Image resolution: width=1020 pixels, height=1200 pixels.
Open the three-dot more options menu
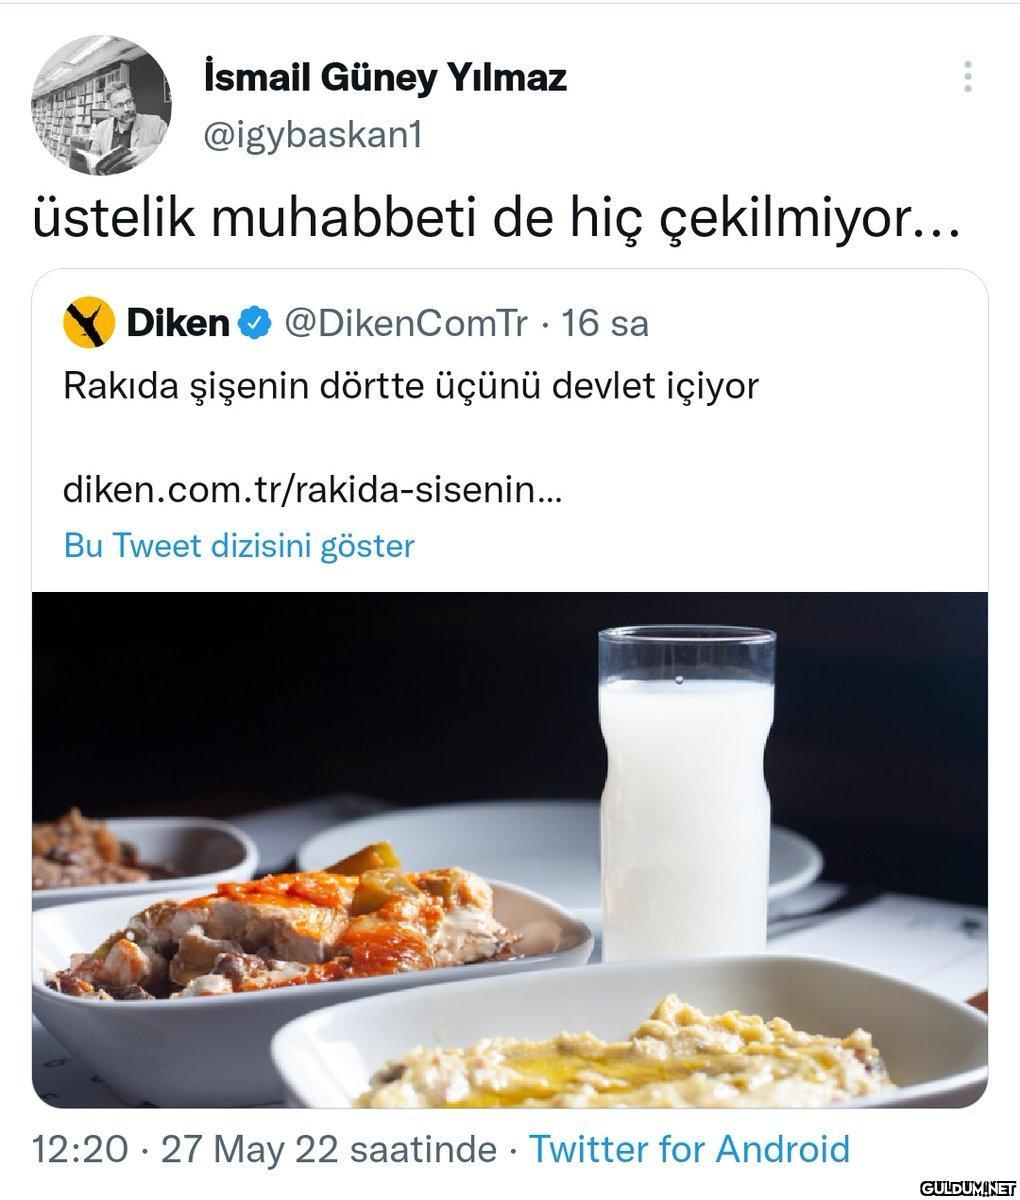[x=967, y=77]
